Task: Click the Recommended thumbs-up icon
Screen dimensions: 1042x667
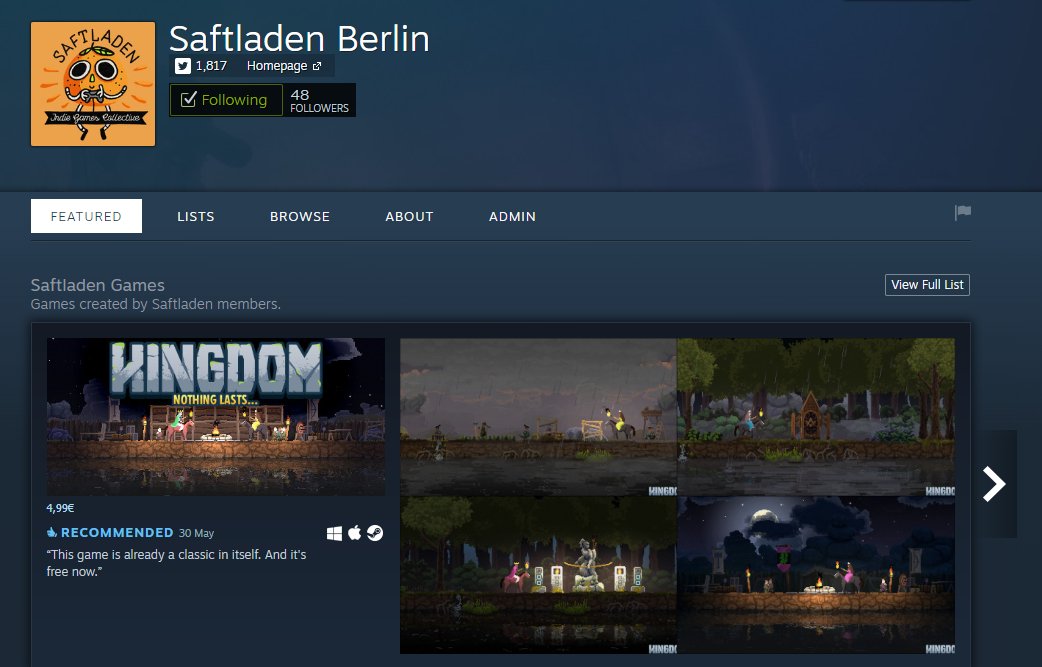Action: coord(52,533)
